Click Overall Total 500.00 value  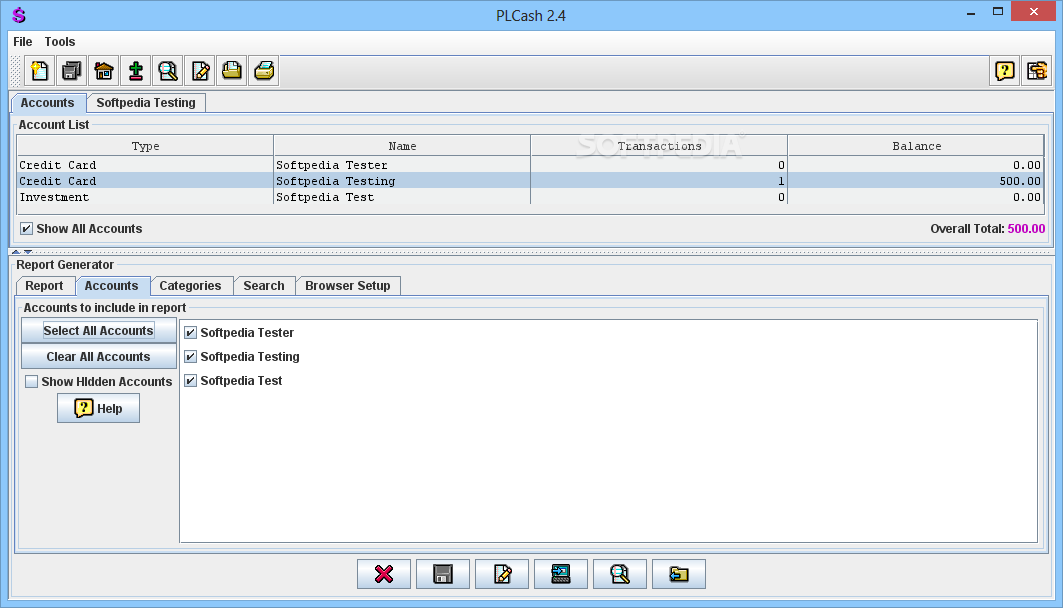point(1026,229)
